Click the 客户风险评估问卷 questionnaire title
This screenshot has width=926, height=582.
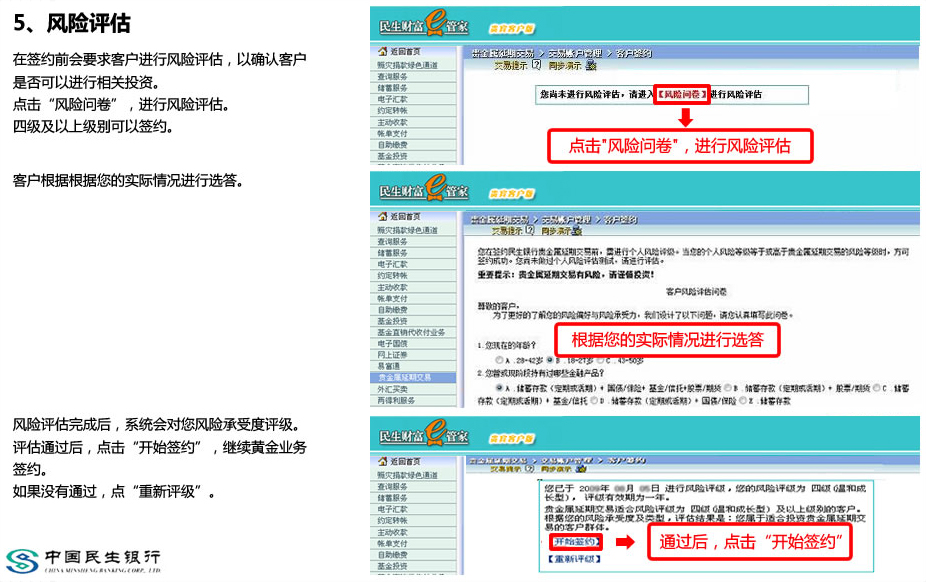[x=696, y=292]
